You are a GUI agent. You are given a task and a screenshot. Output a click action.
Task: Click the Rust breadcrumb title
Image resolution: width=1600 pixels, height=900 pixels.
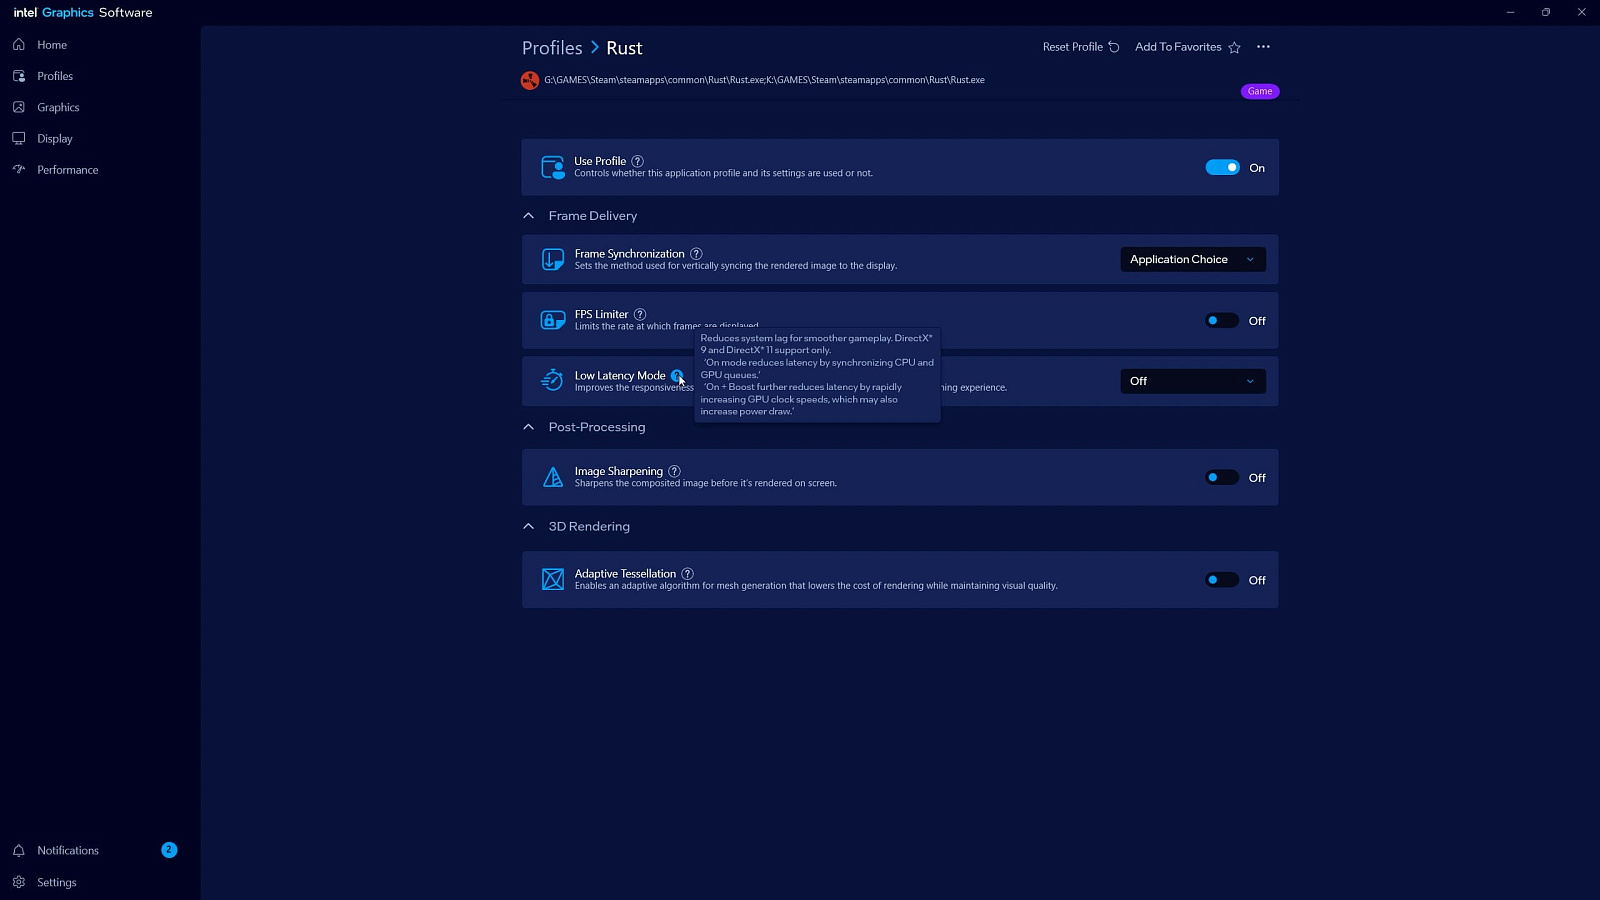(x=624, y=48)
